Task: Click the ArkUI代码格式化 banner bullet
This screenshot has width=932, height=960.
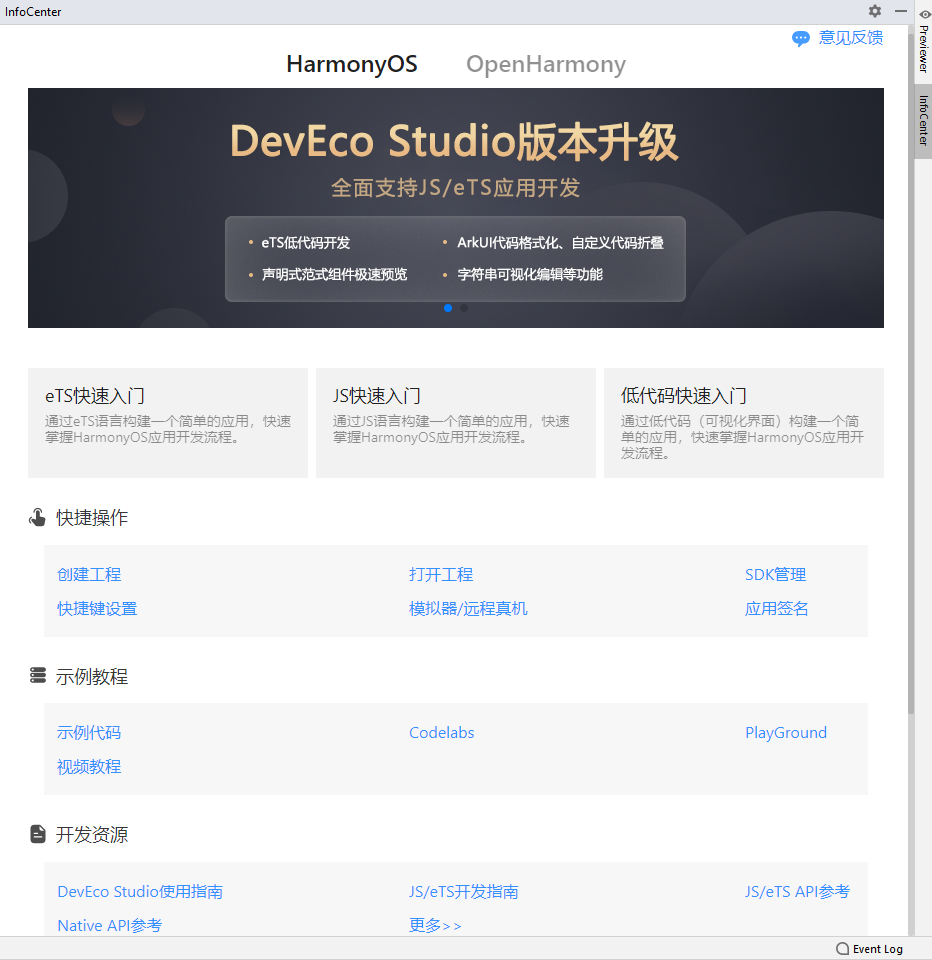Action: pyautogui.click(x=560, y=242)
